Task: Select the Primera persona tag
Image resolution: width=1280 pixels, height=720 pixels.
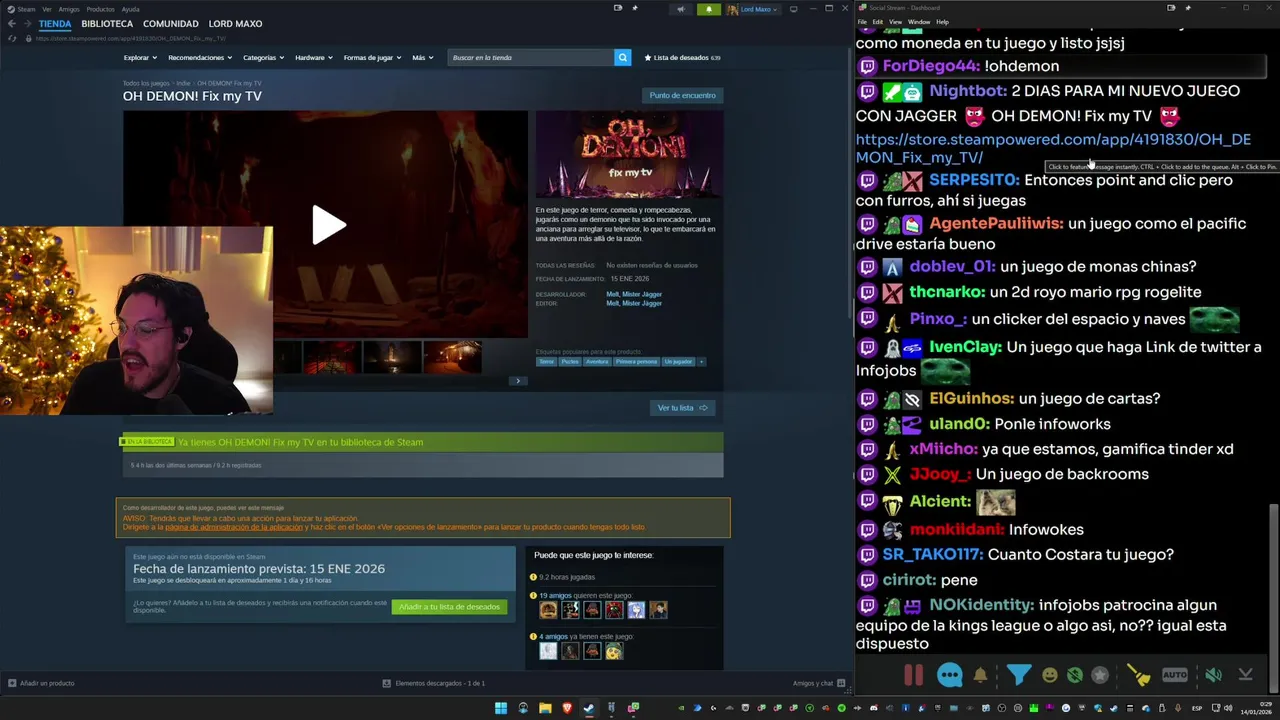Action: click(x=636, y=361)
